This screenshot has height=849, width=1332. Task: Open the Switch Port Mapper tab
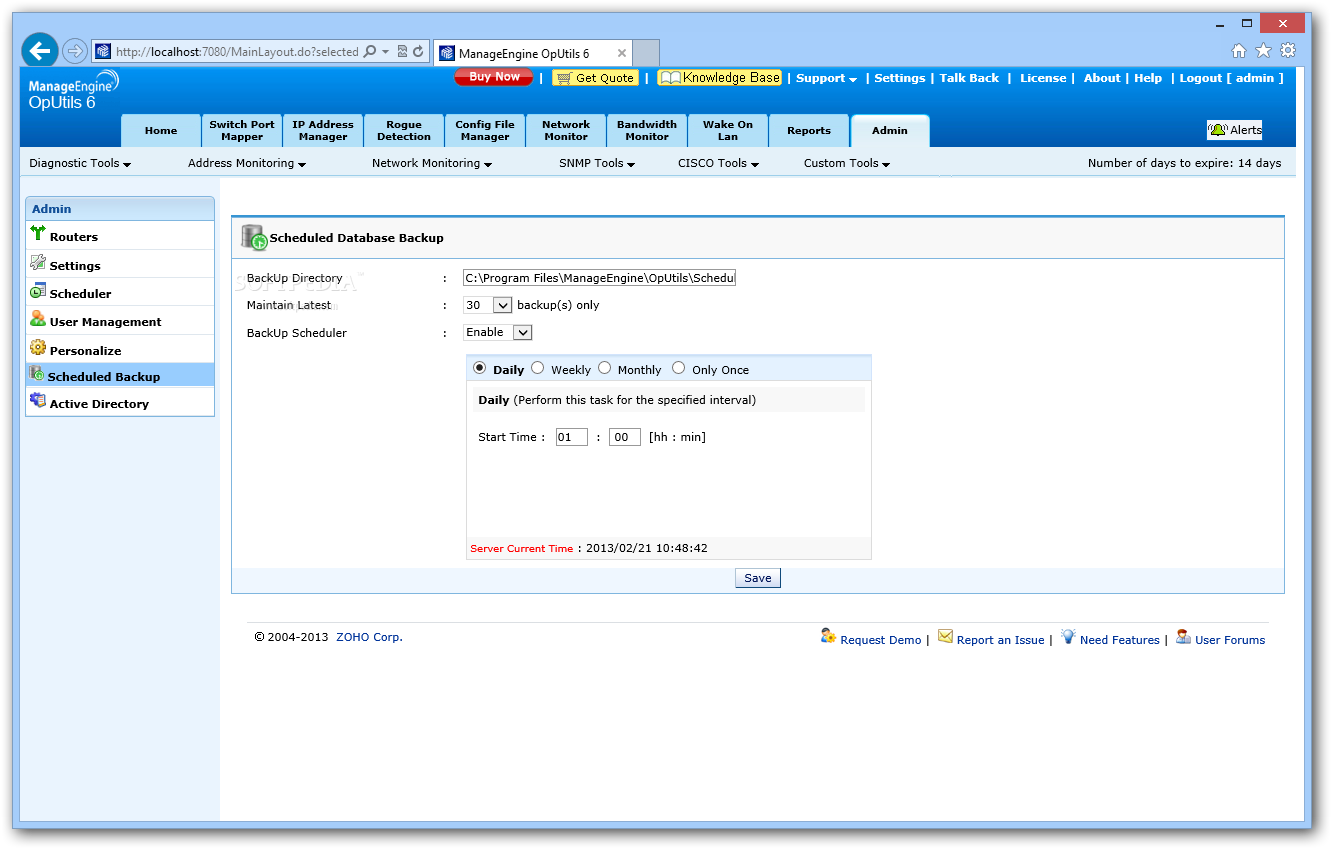pos(242,131)
